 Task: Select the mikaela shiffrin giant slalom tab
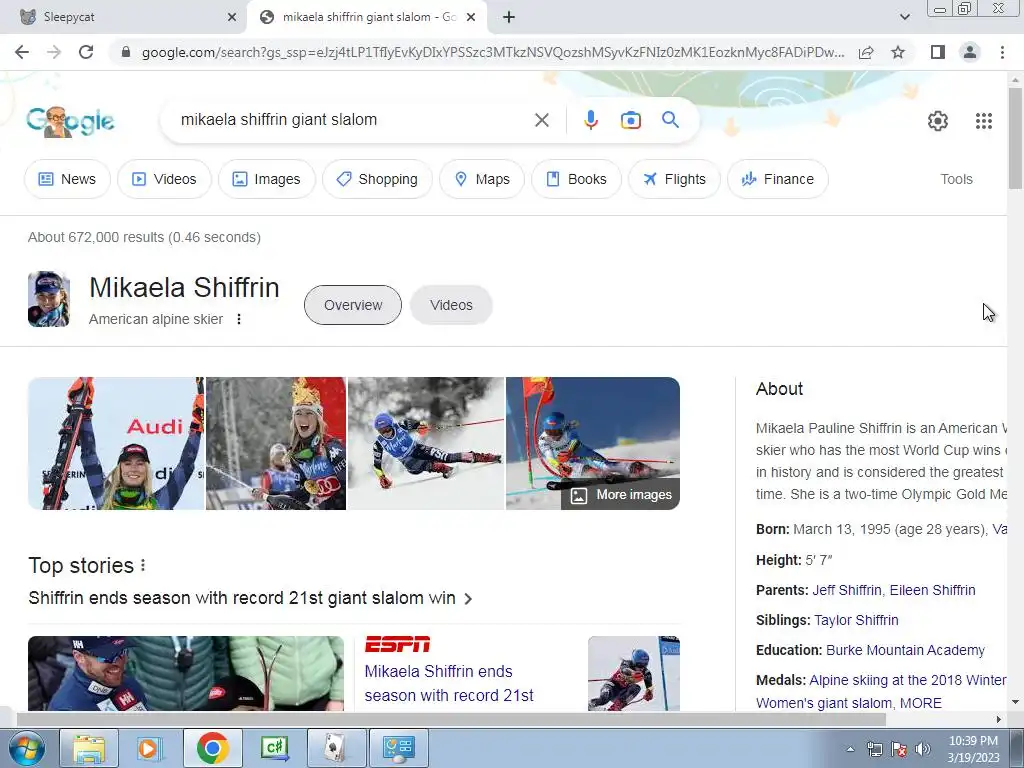[367, 18]
